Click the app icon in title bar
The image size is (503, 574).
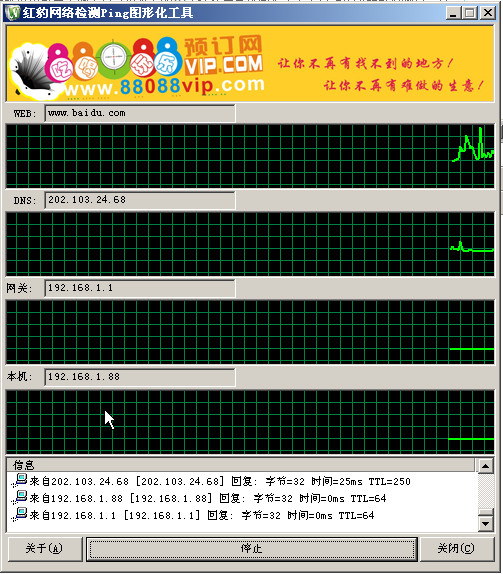[x=13, y=13]
